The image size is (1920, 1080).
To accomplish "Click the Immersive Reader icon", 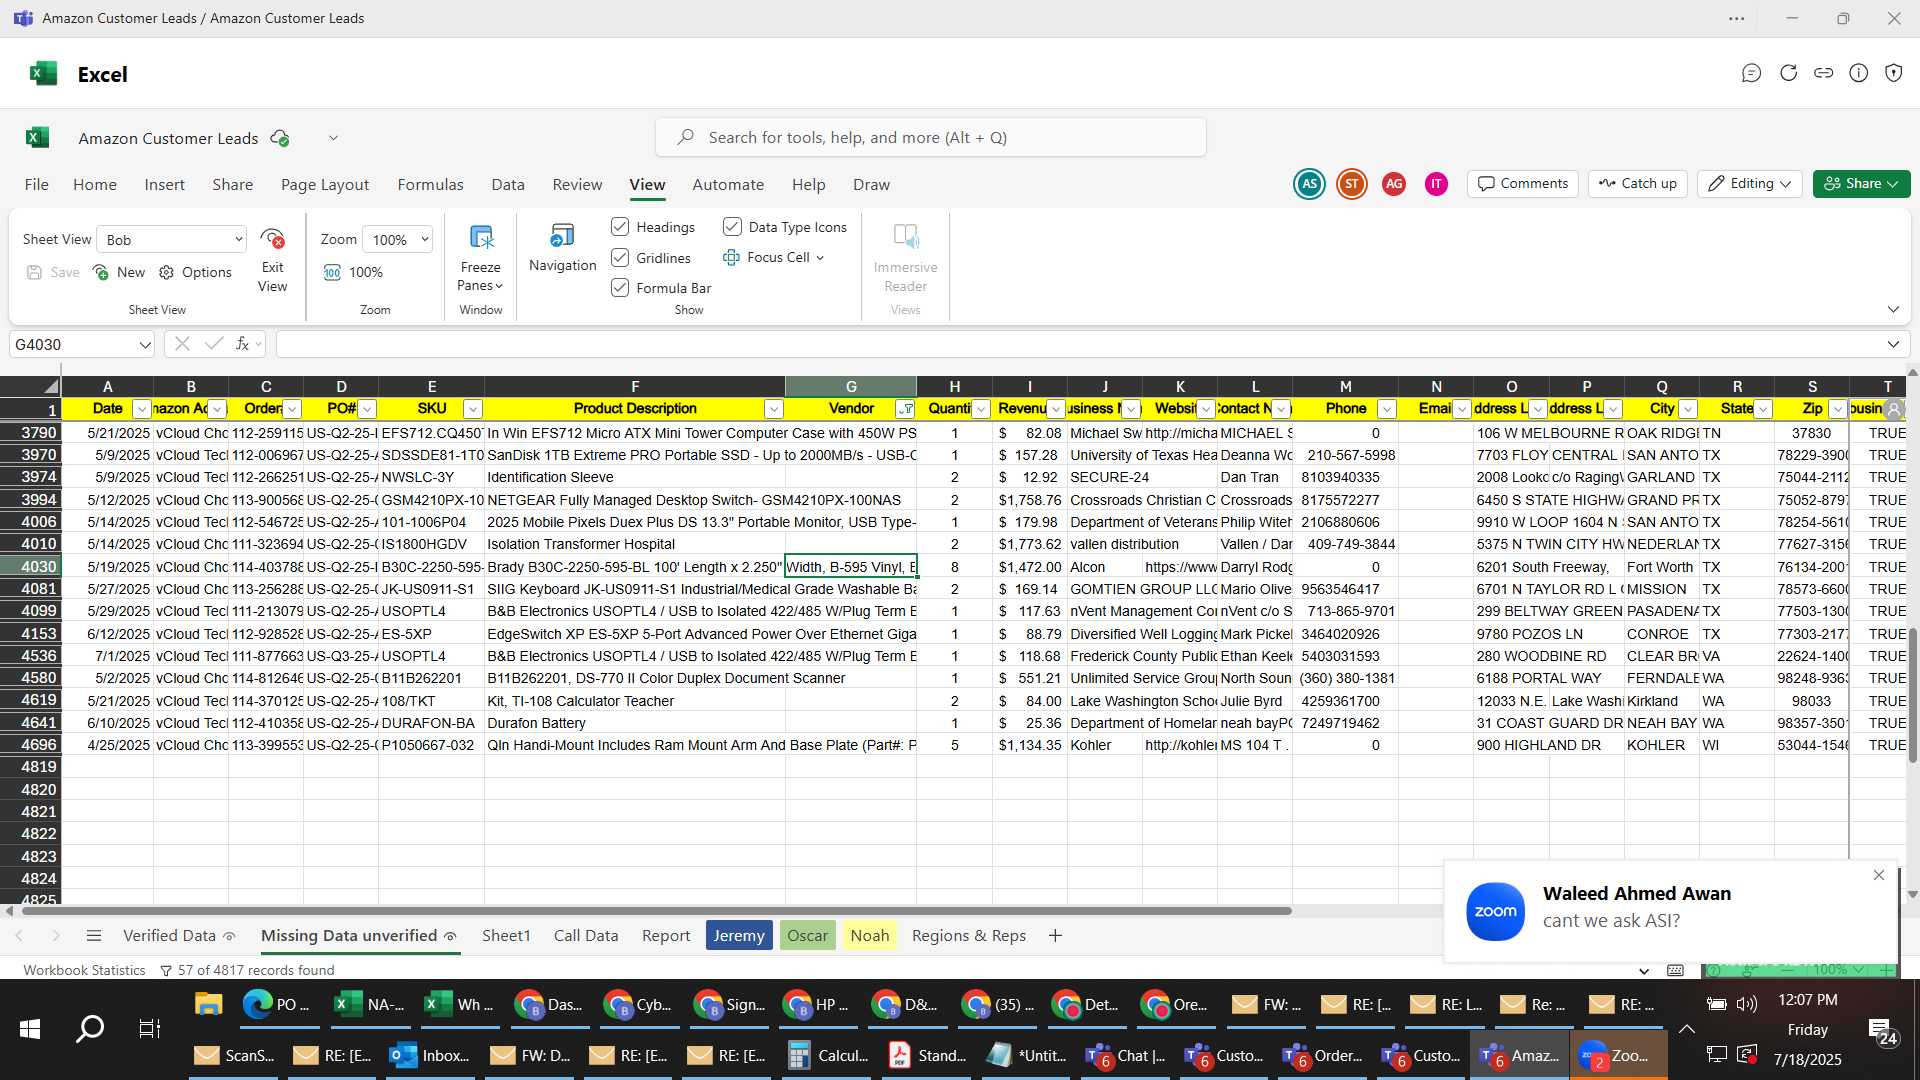I will point(905,237).
